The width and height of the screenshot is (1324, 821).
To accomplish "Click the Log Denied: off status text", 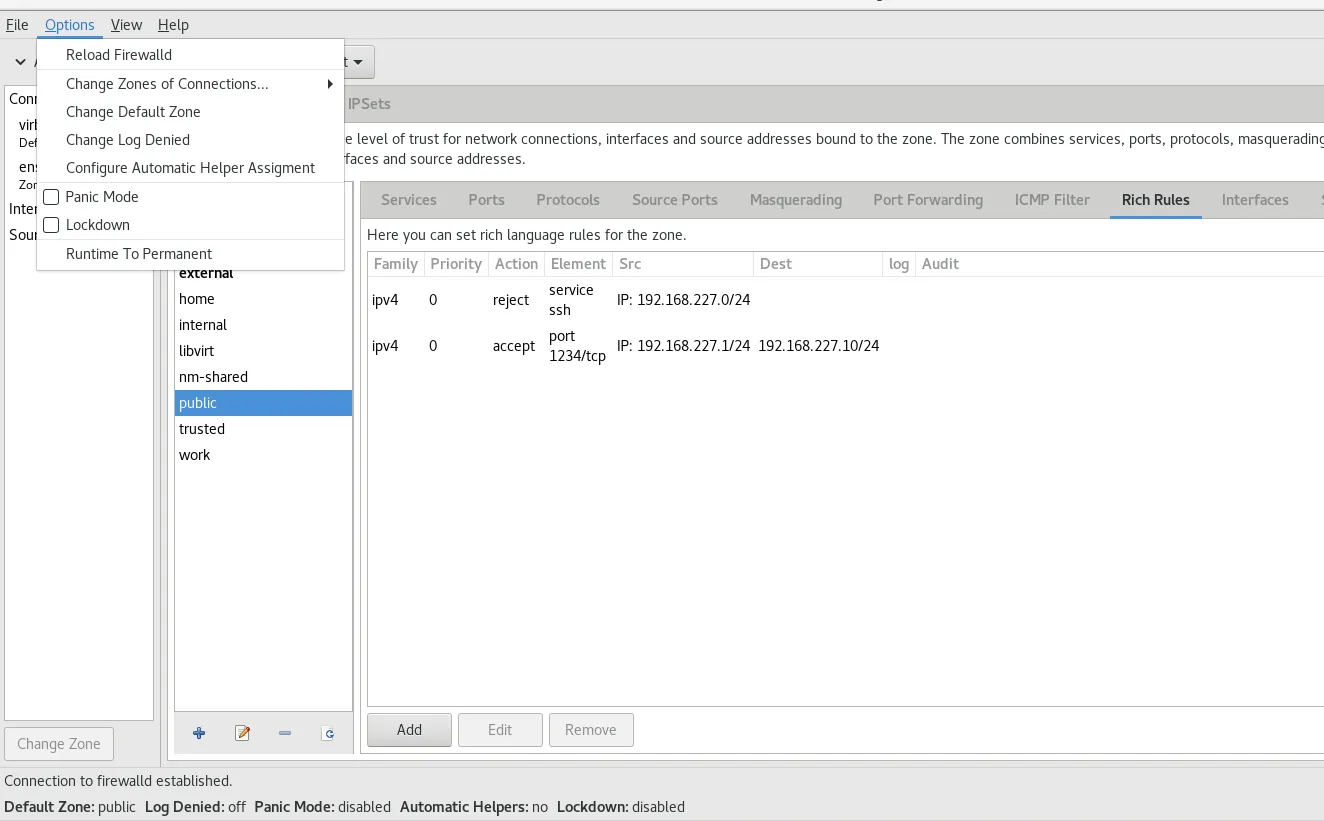I will tap(195, 807).
